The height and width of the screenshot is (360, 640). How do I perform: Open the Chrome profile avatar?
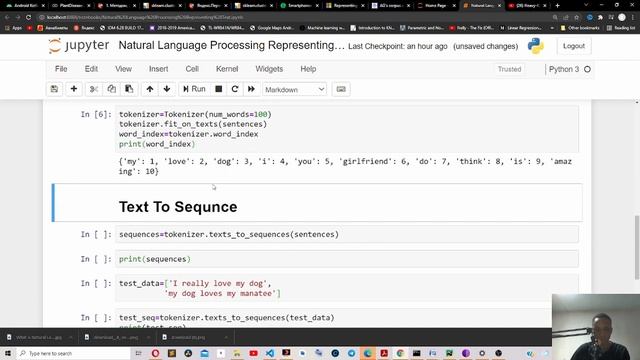[x=622, y=17]
